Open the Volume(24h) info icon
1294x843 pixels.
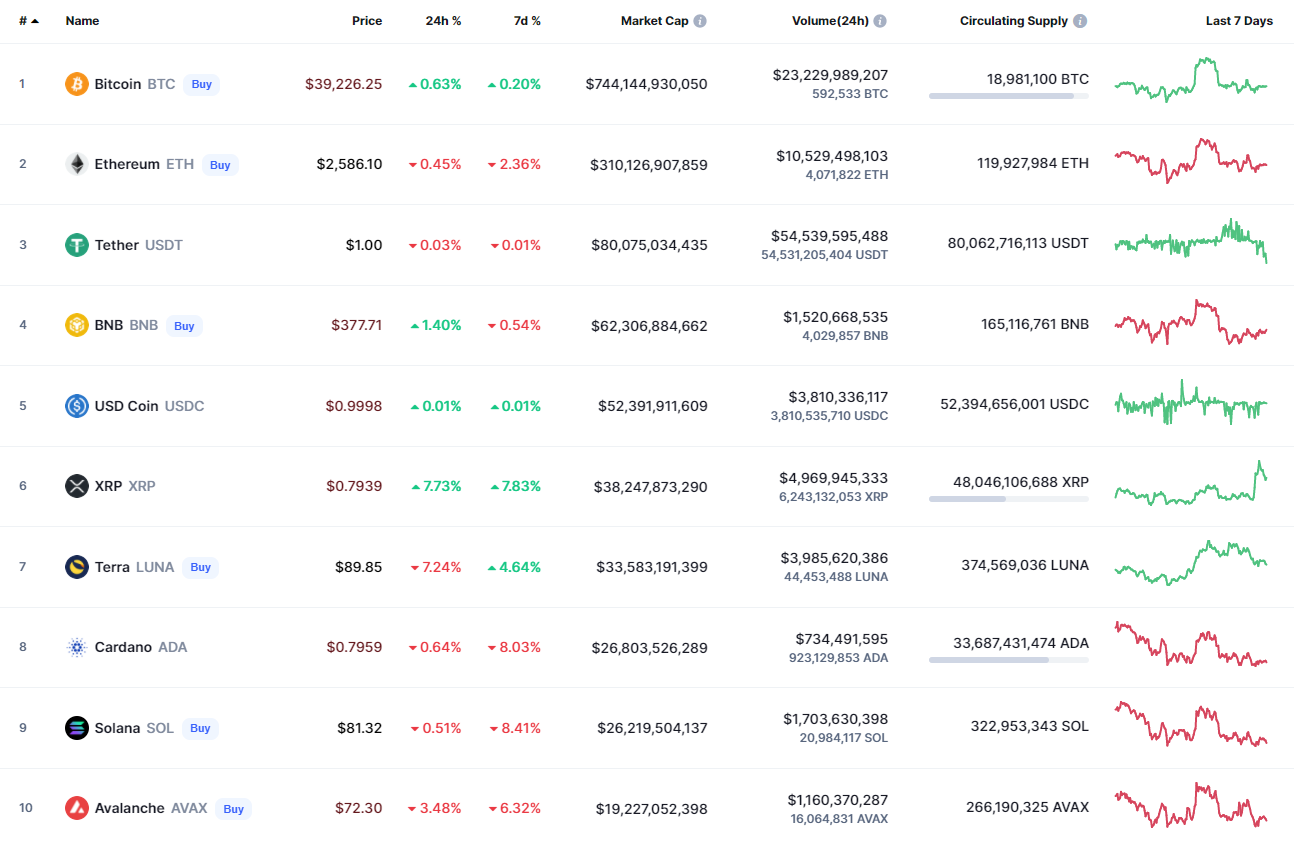tap(880, 21)
